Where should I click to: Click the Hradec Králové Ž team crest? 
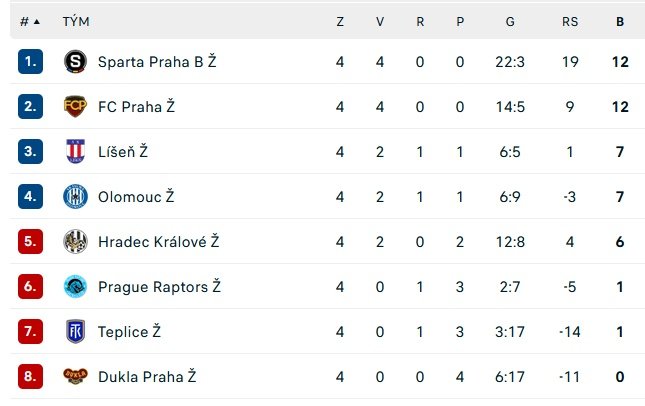(x=75, y=241)
